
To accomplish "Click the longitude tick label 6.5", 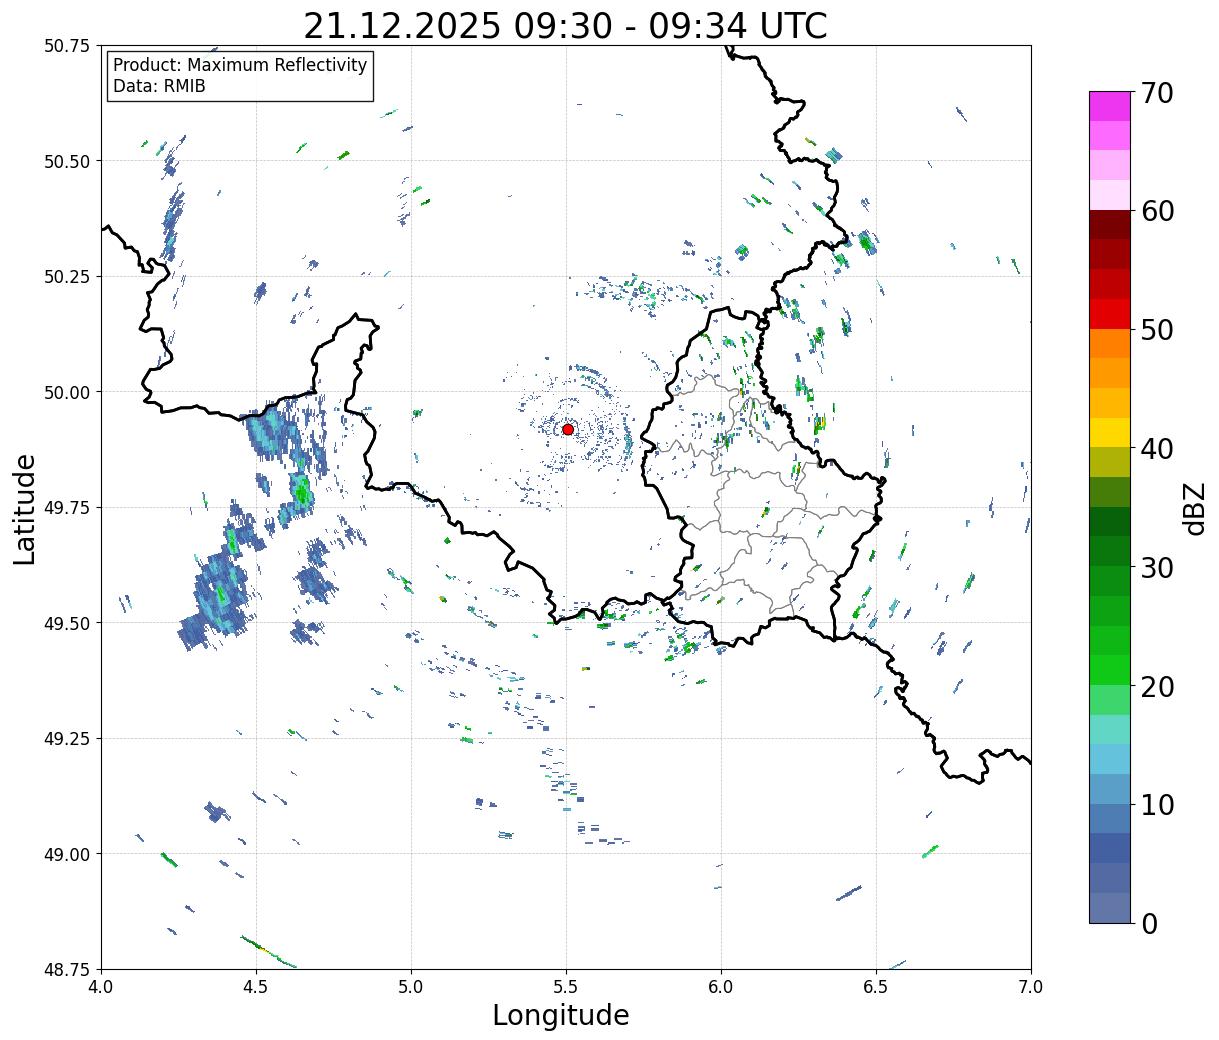I will [876, 987].
